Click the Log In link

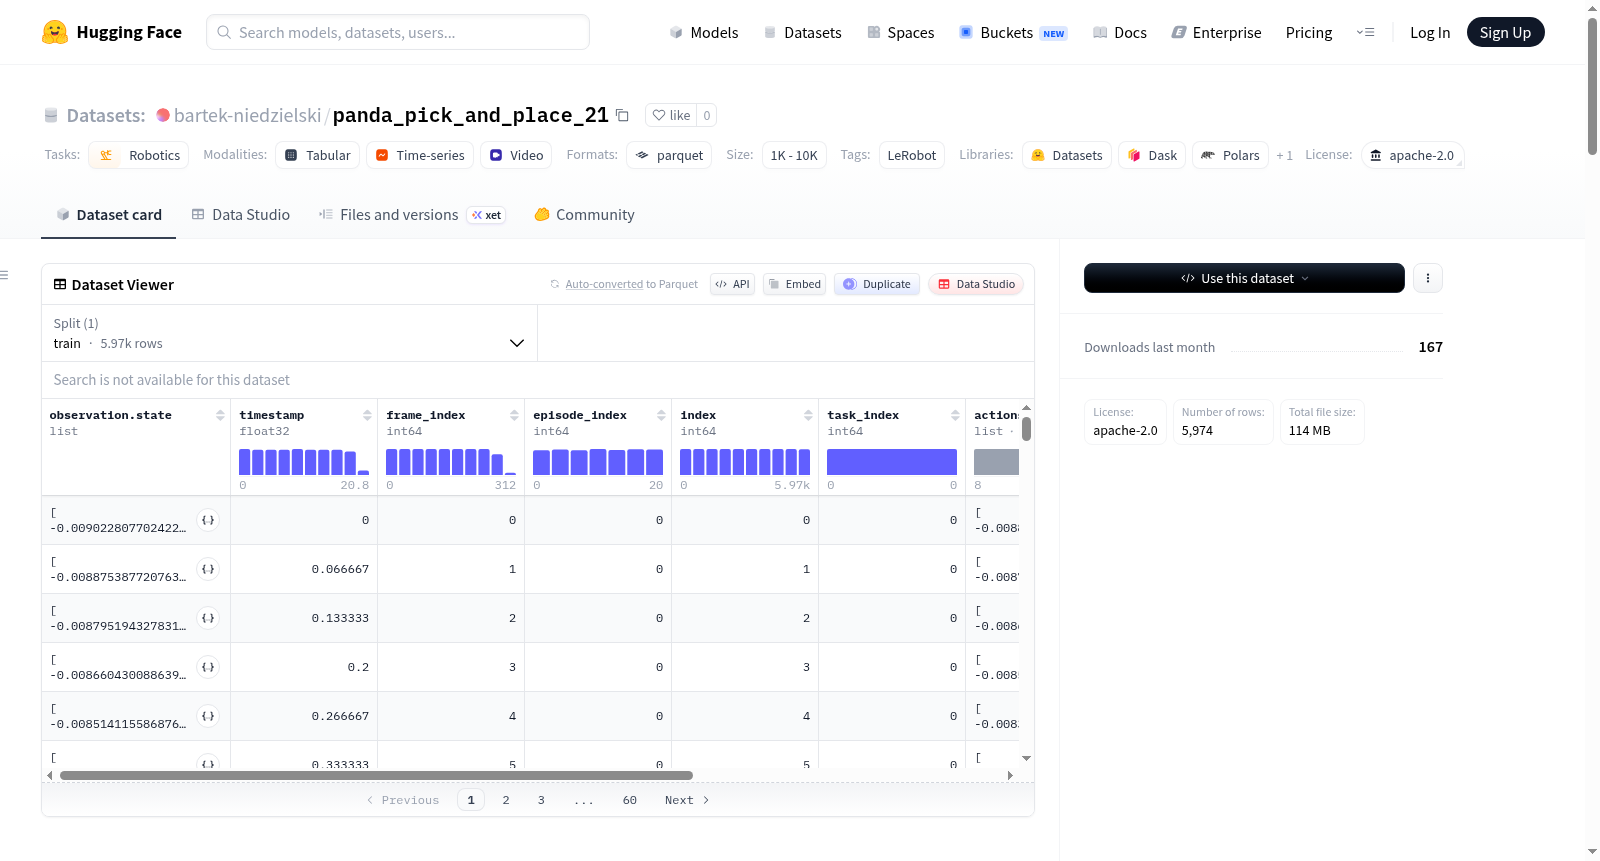(x=1430, y=33)
